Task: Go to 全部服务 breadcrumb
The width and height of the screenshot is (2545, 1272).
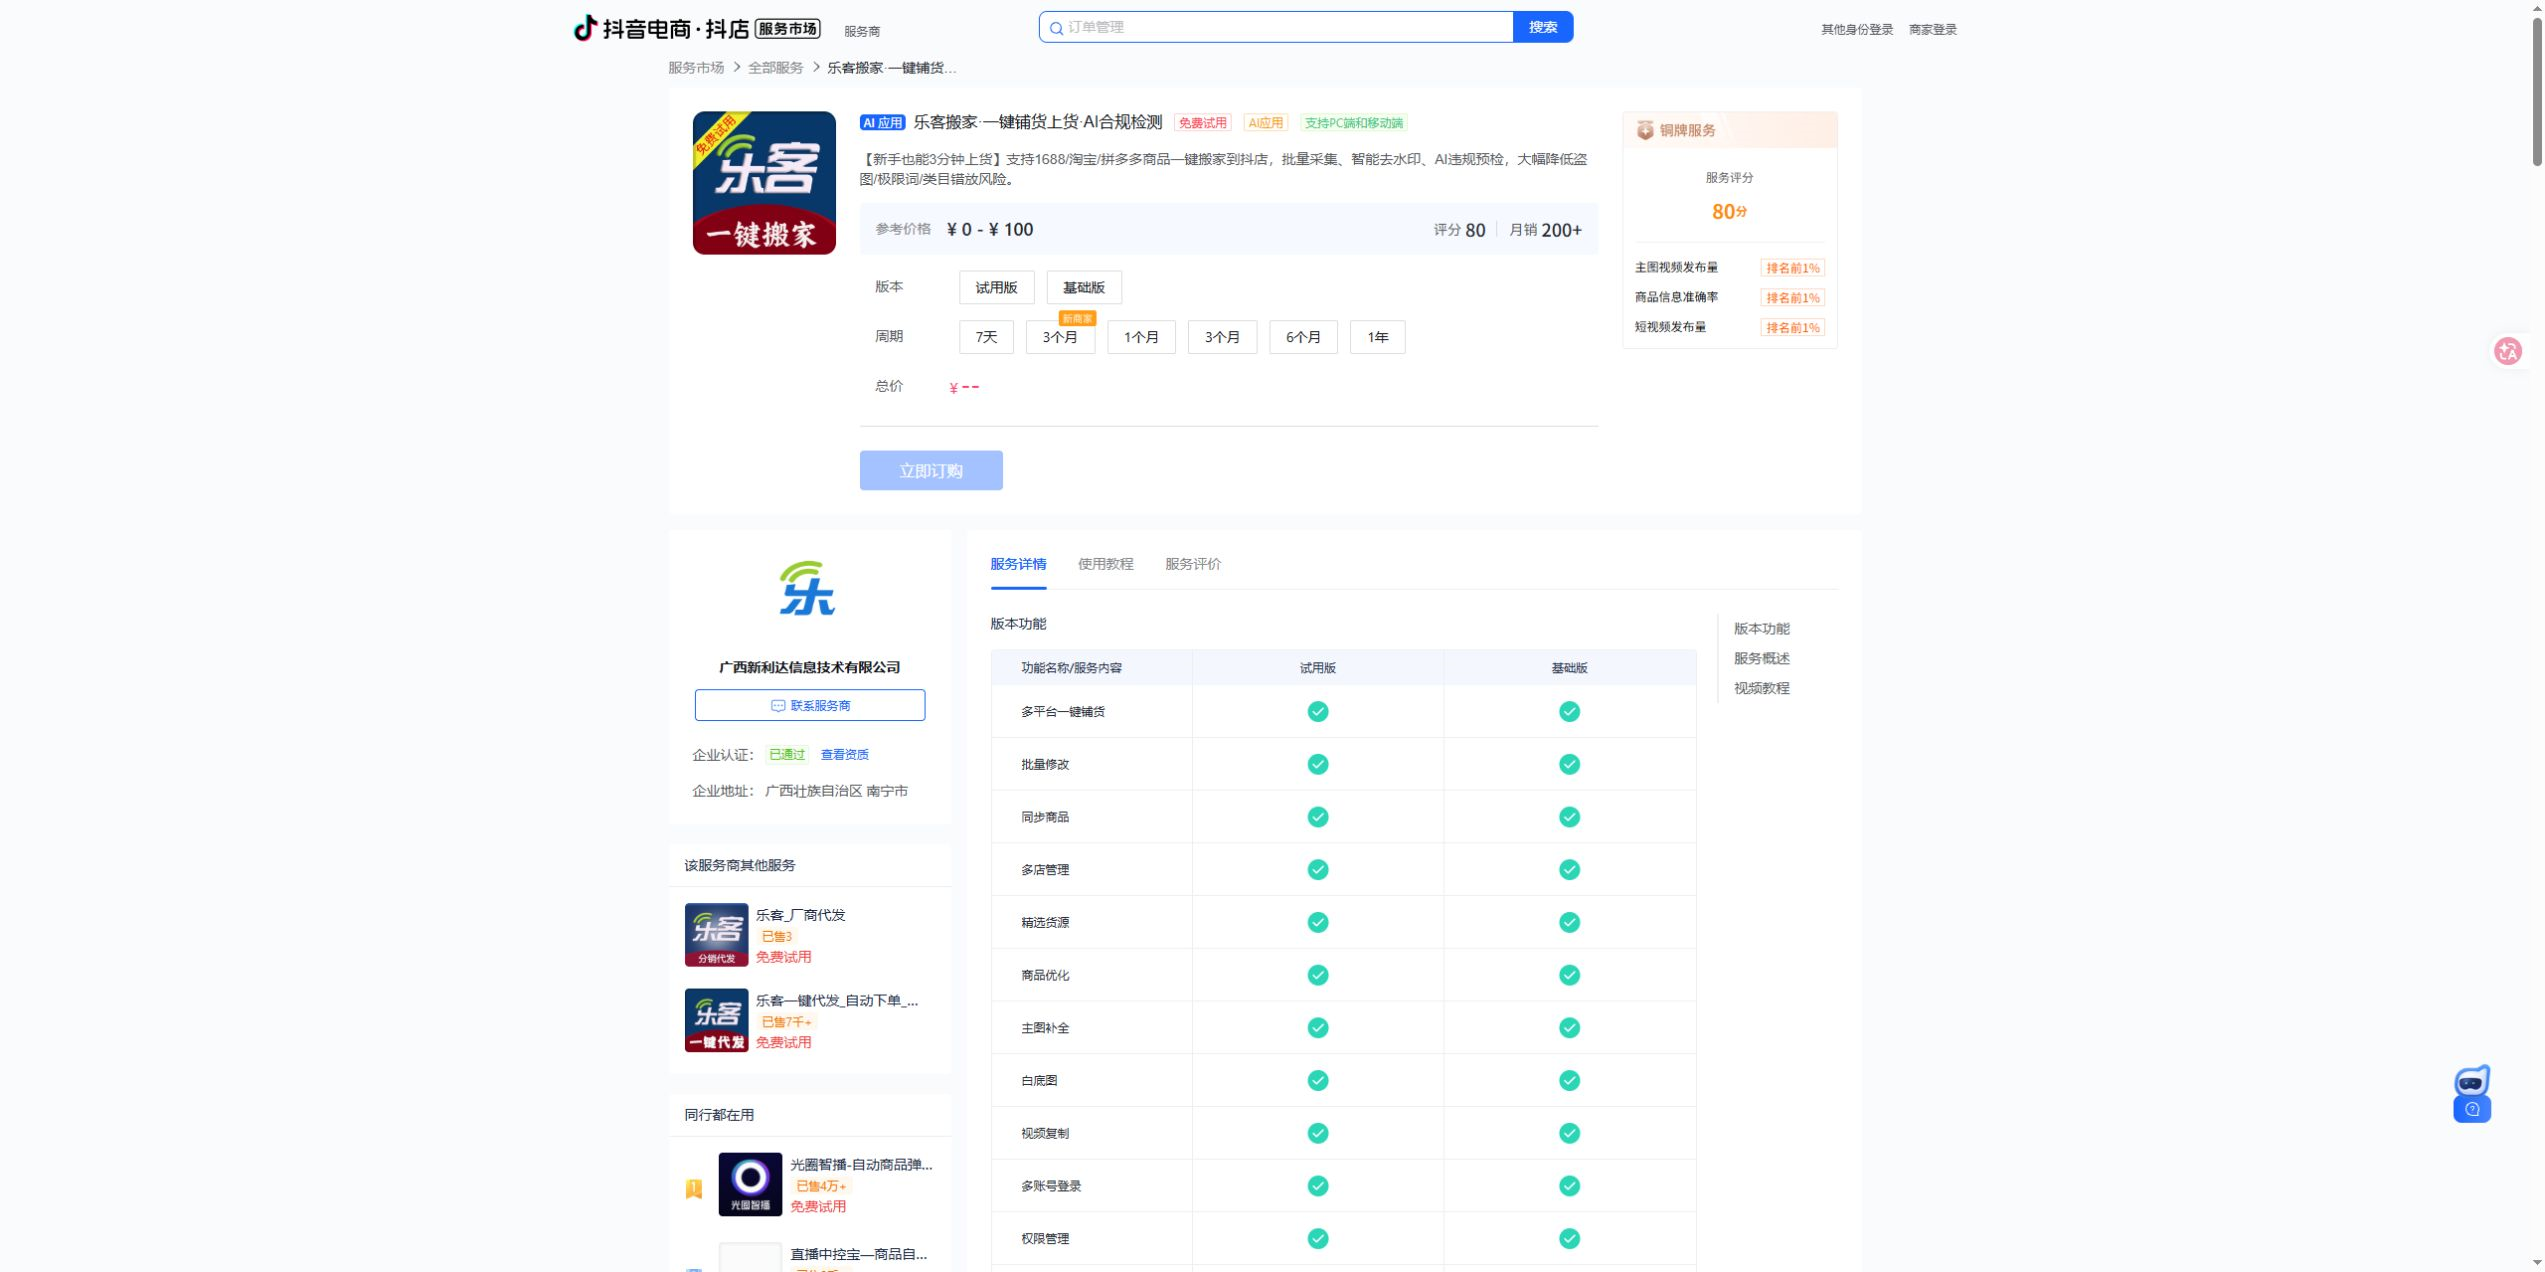Action: tap(776, 68)
